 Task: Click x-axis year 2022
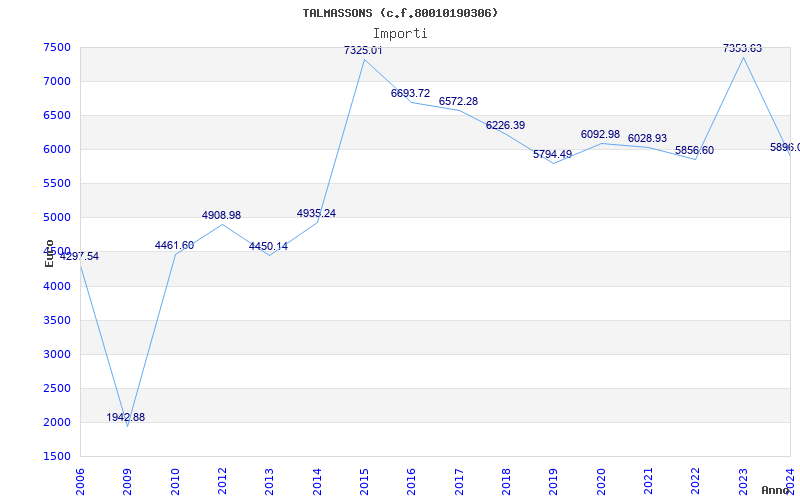696,481
